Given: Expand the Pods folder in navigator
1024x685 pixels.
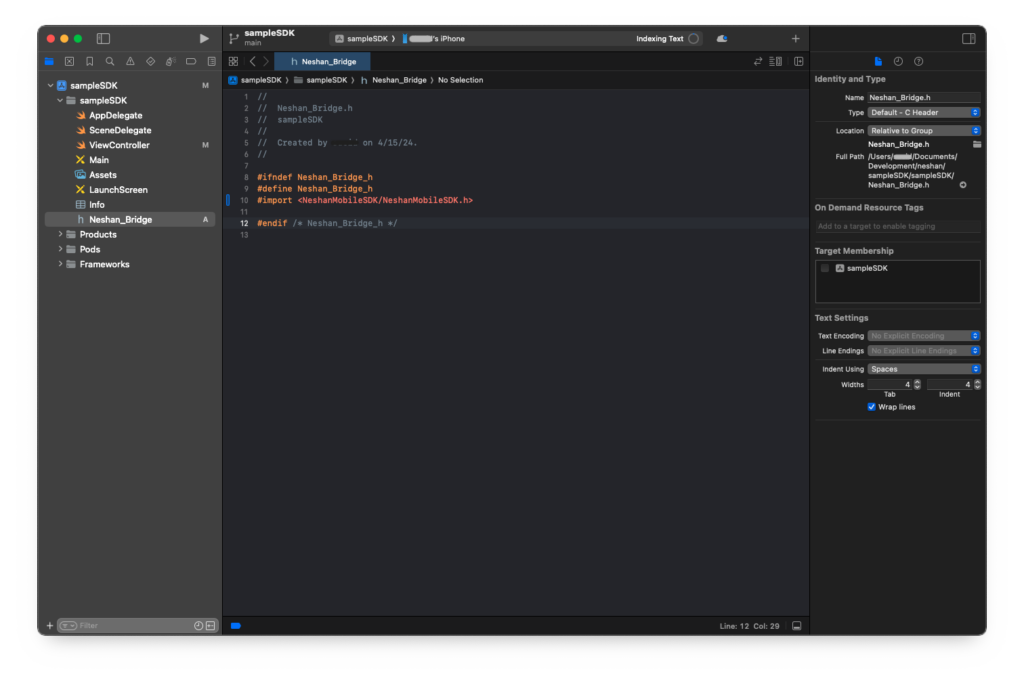Looking at the screenshot, I should pyautogui.click(x=61, y=249).
